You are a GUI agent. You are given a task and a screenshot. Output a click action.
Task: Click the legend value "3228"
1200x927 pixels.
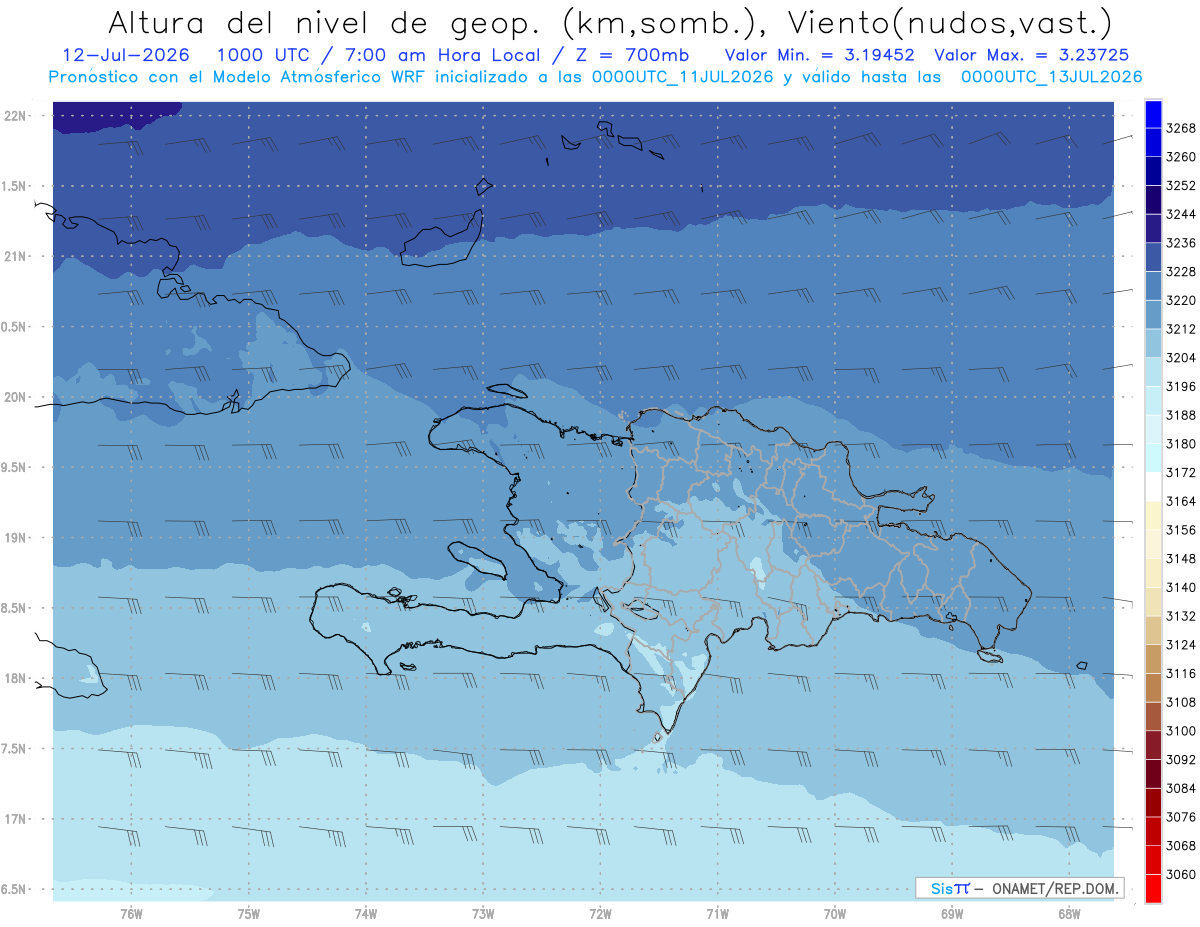click(x=1181, y=272)
